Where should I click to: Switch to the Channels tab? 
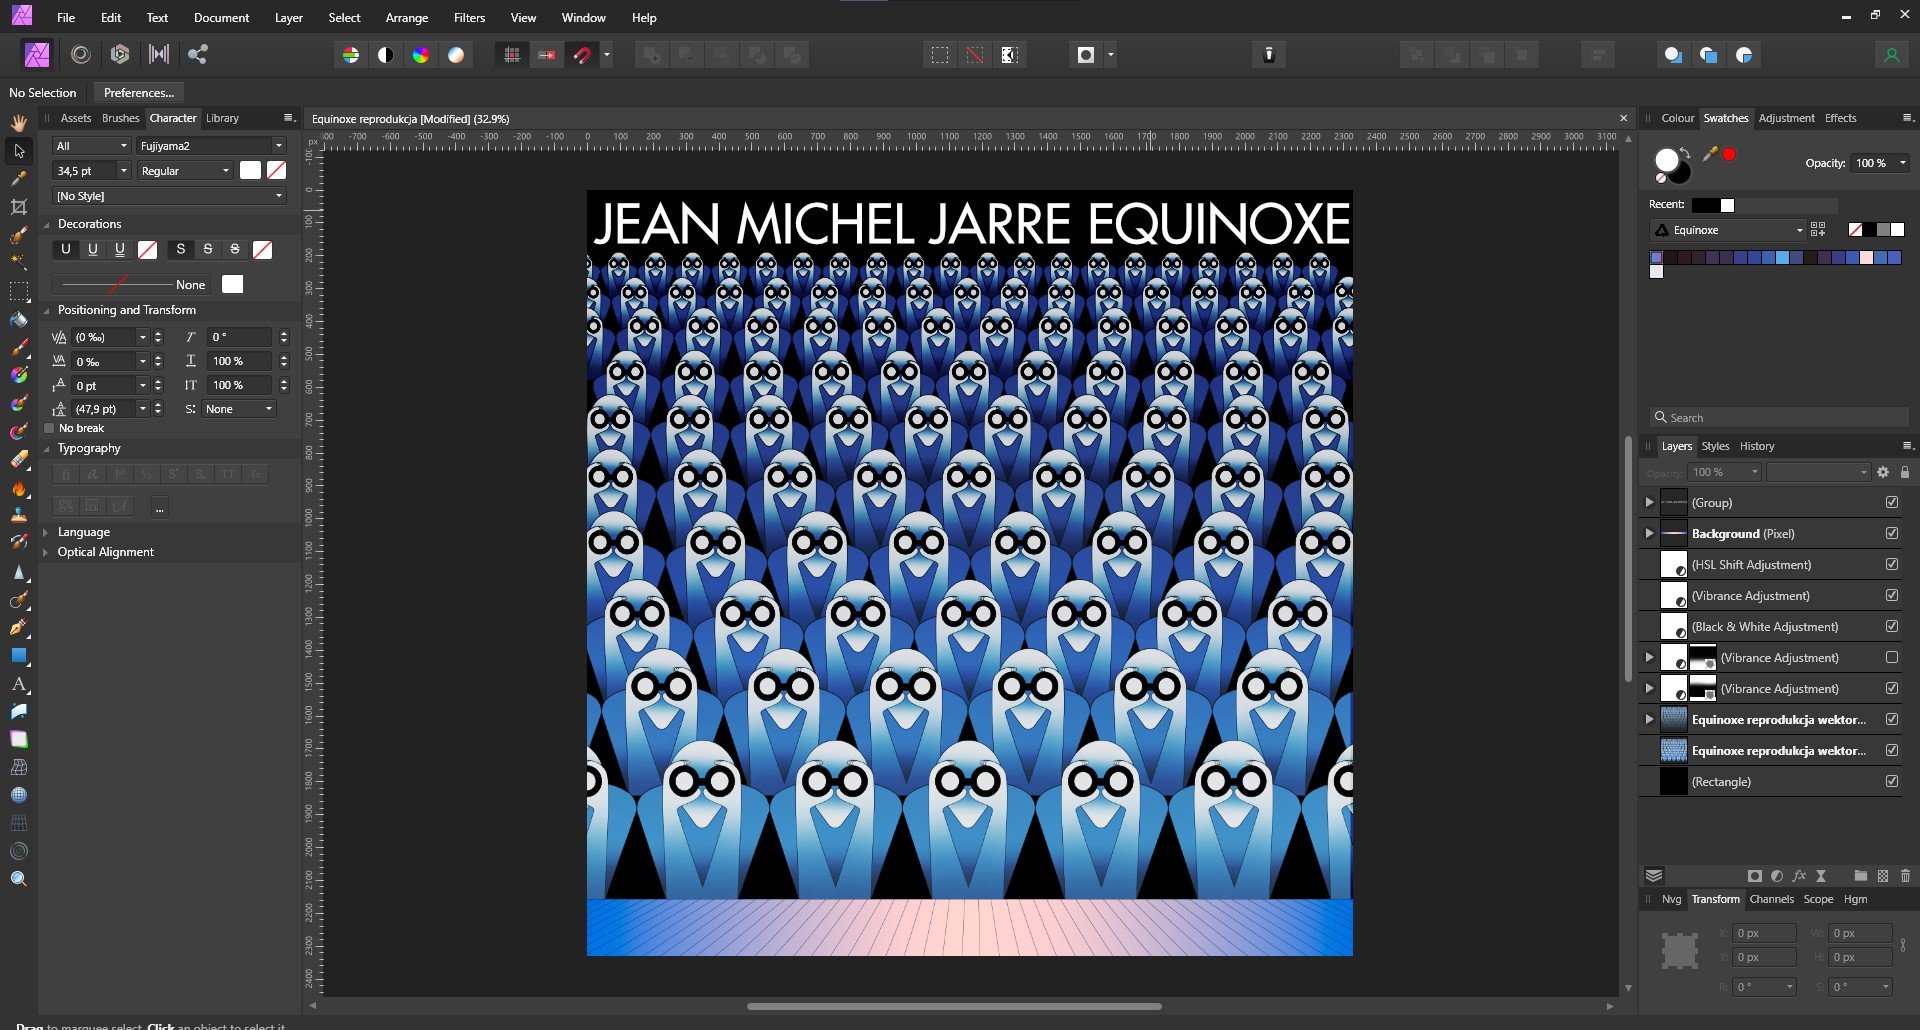click(x=1771, y=899)
